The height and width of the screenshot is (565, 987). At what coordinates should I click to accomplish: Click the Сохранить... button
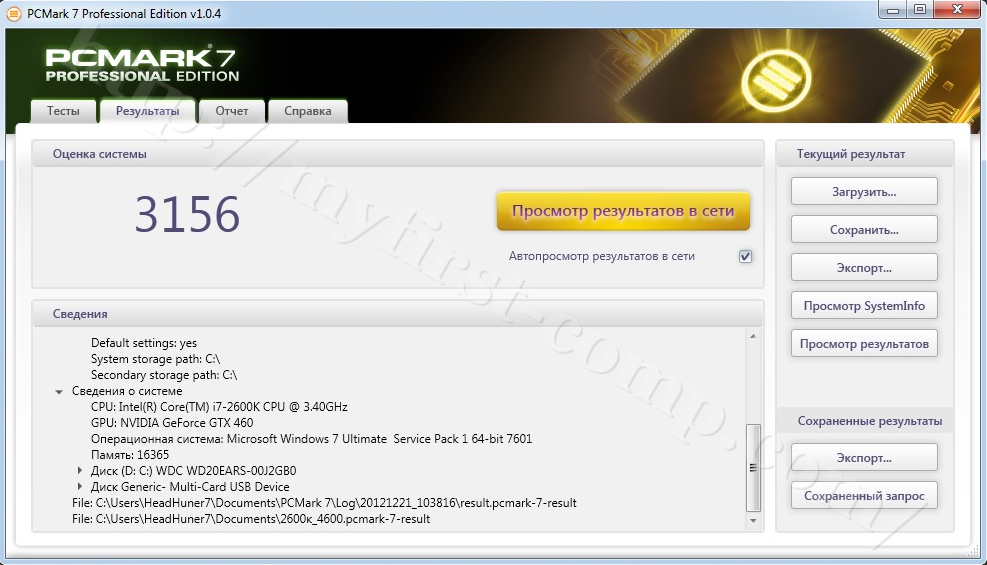[x=864, y=230]
